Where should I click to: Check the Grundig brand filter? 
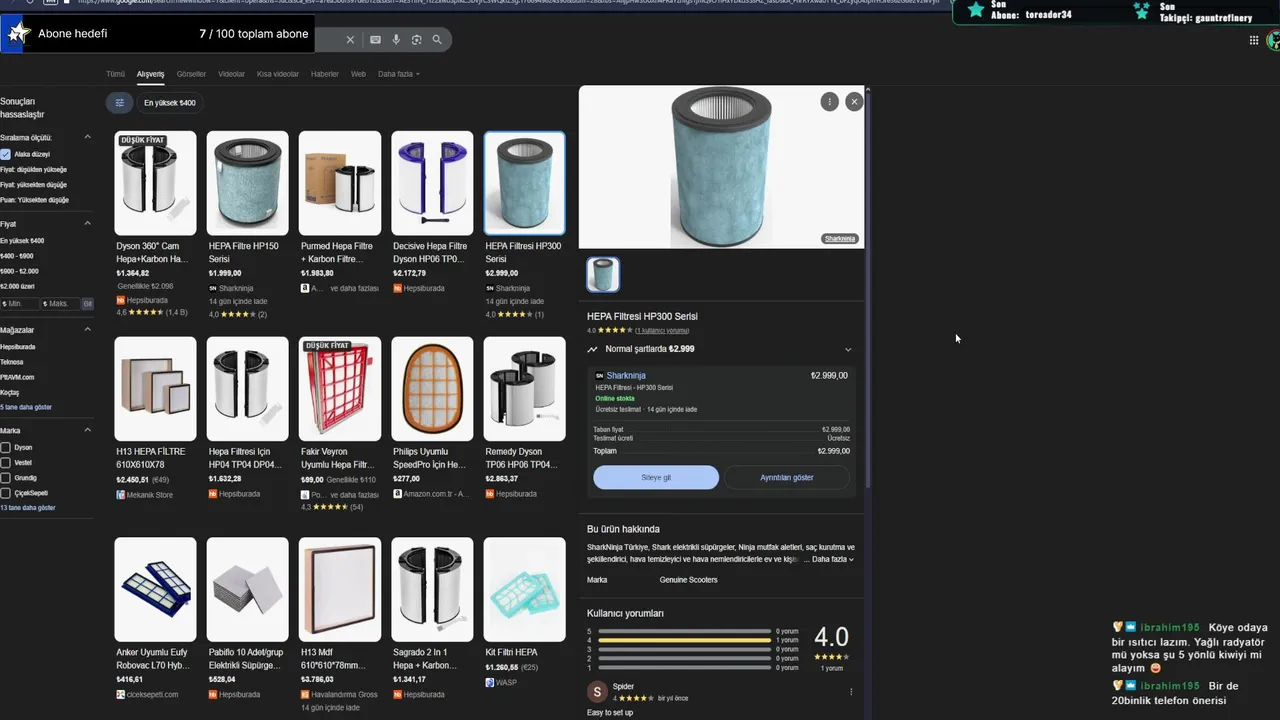pyautogui.click(x=6, y=477)
